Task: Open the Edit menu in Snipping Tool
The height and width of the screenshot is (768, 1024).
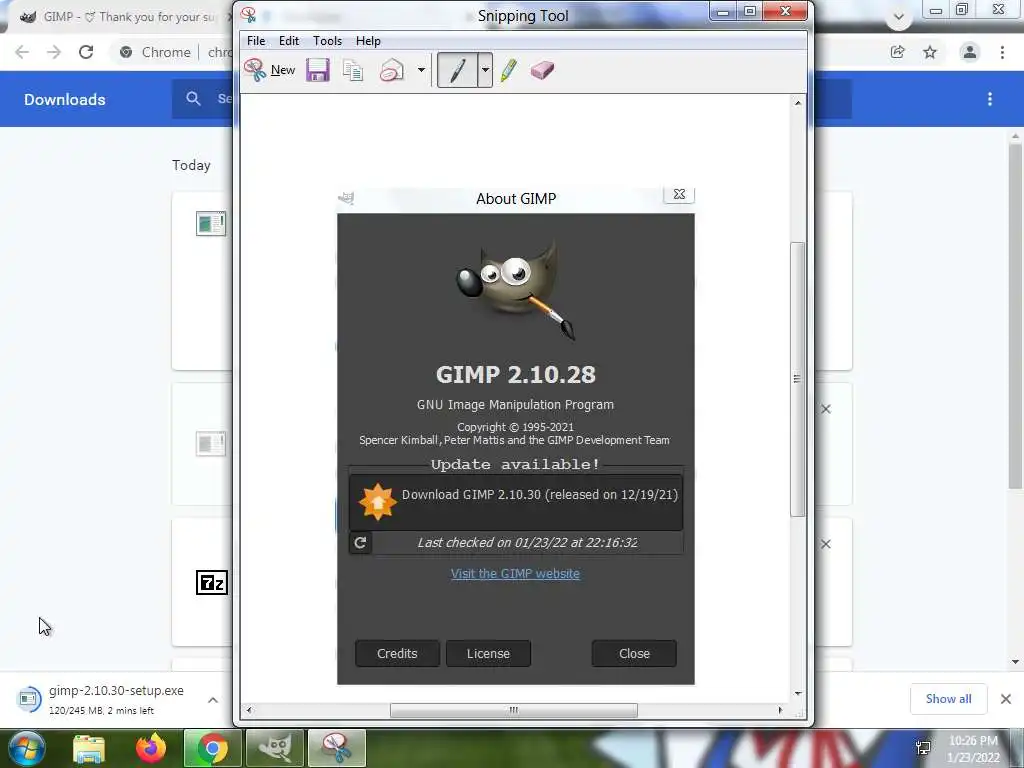Action: 289,40
